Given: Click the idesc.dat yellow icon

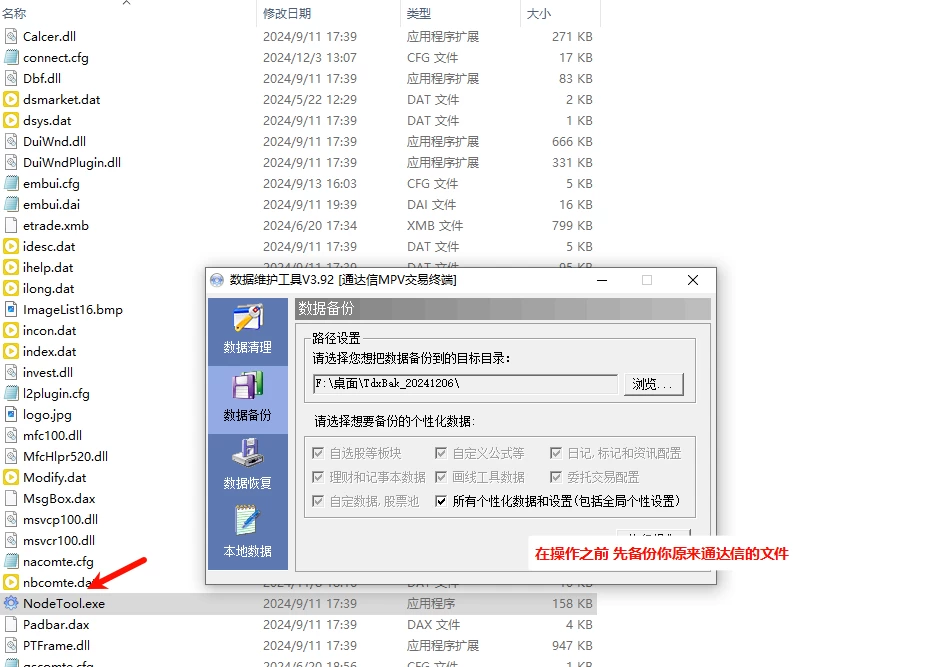Looking at the screenshot, I should tap(11, 246).
